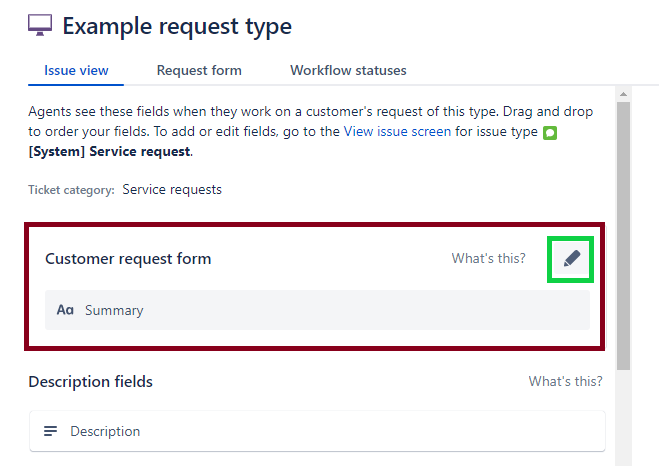Open the Request form tab

[199, 71]
